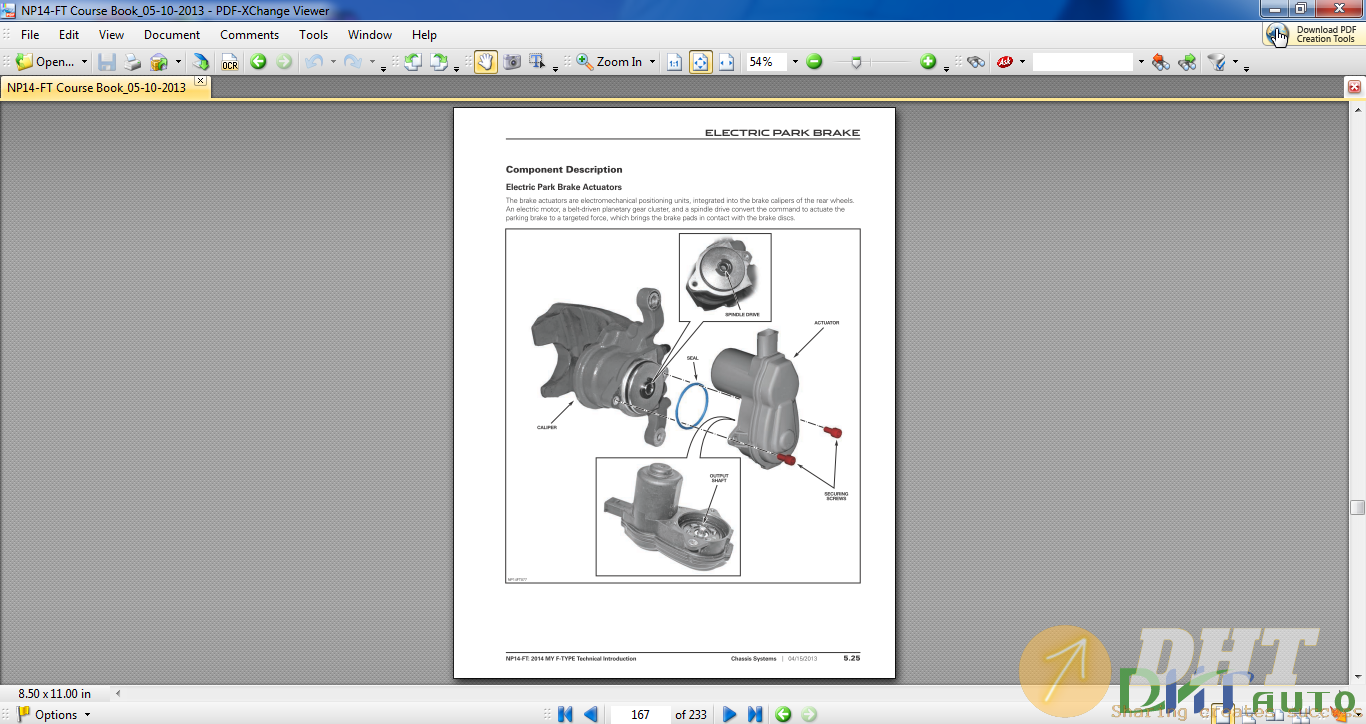
Task: Open the Comments menu
Action: (x=250, y=34)
